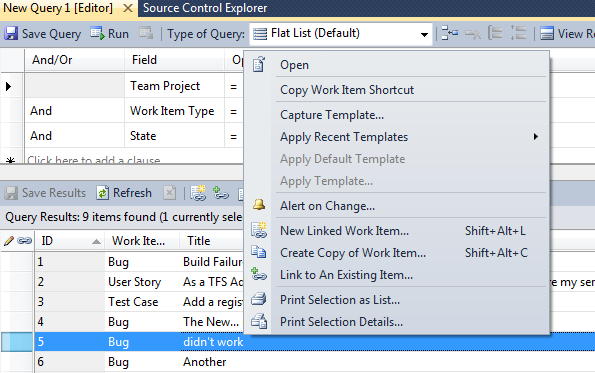Viewport: 595px width, 373px height.
Task: Click the Open menu document icon
Action: pos(259,64)
